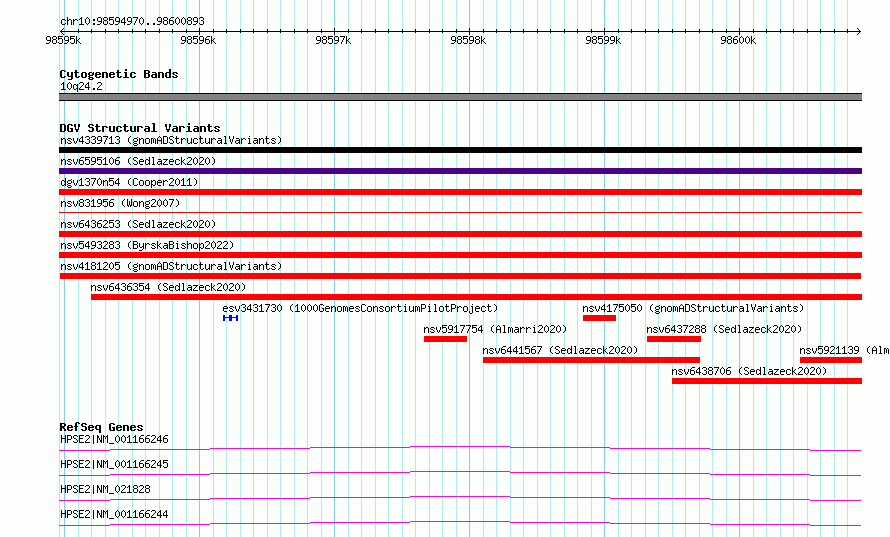This screenshot has width=890, height=537.
Task: Click the 98600k ruler tick label
Action: pyautogui.click(x=738, y=40)
